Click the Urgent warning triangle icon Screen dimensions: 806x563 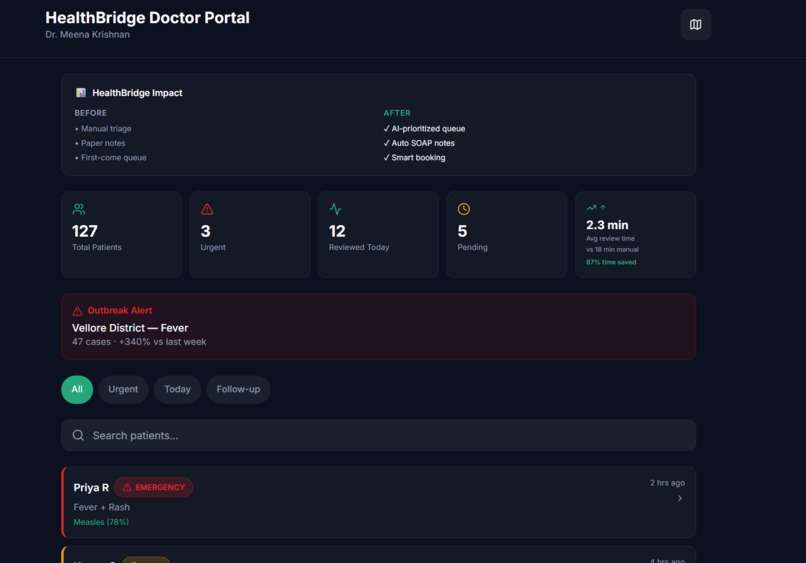pos(207,209)
